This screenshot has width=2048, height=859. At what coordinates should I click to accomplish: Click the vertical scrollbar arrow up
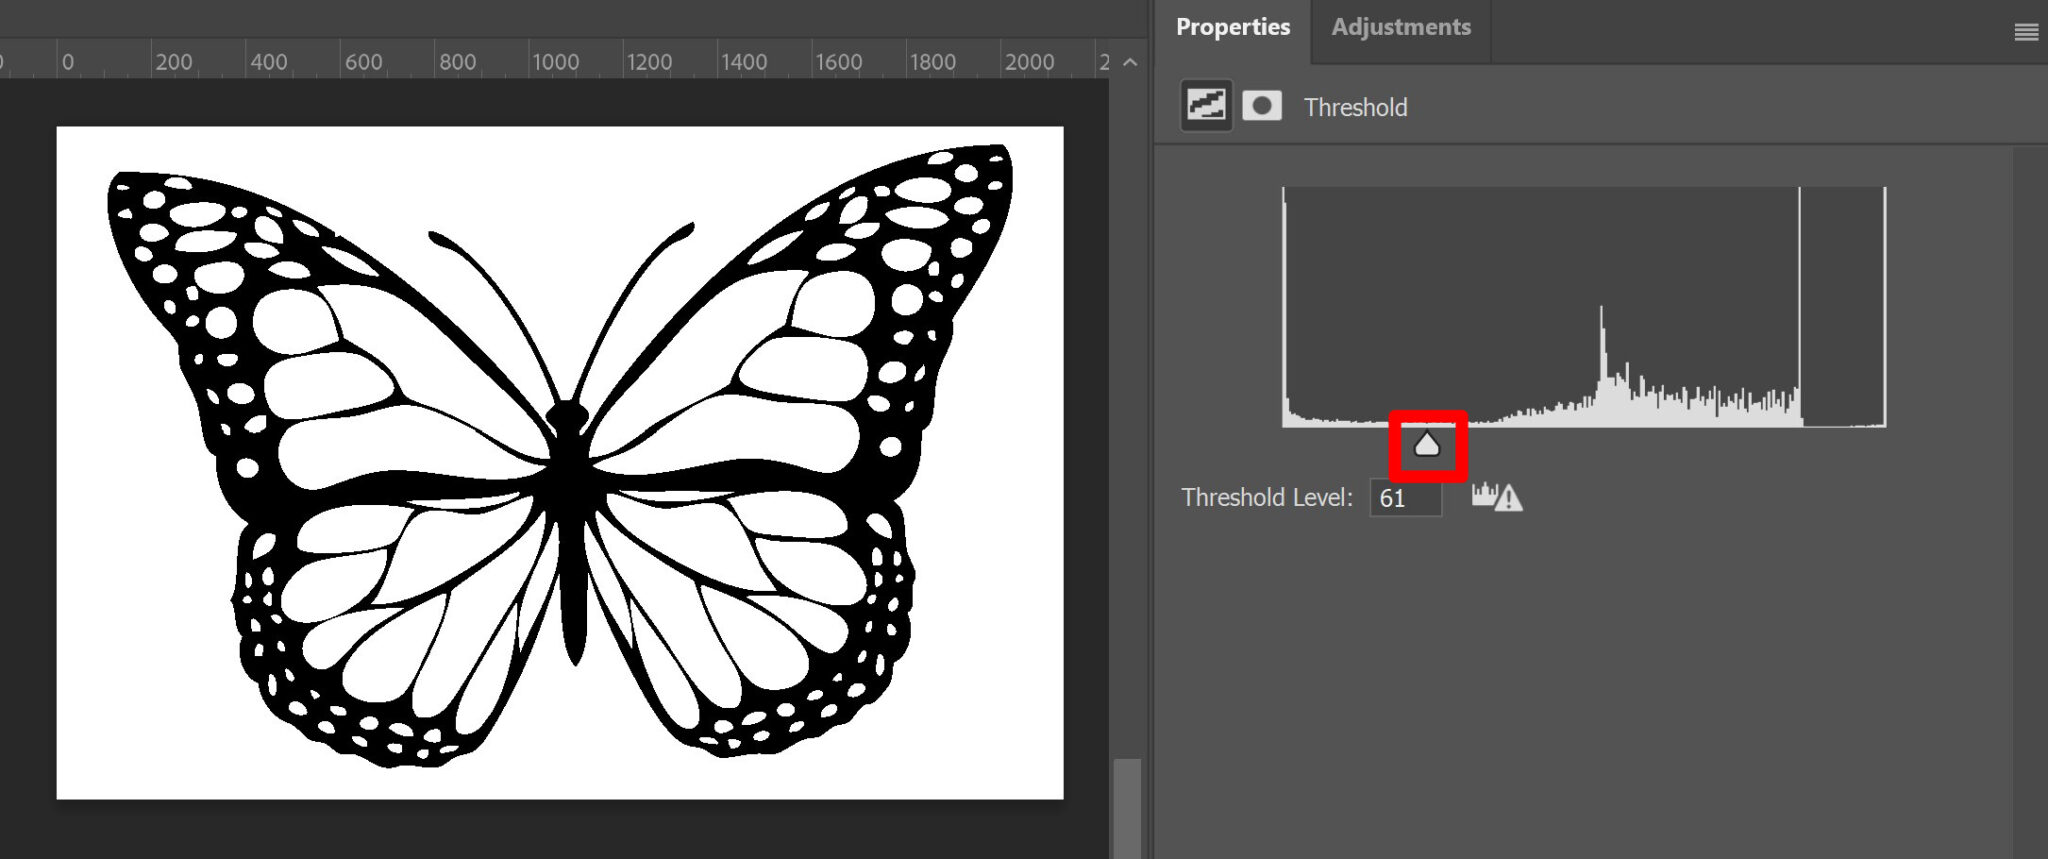click(x=1130, y=62)
